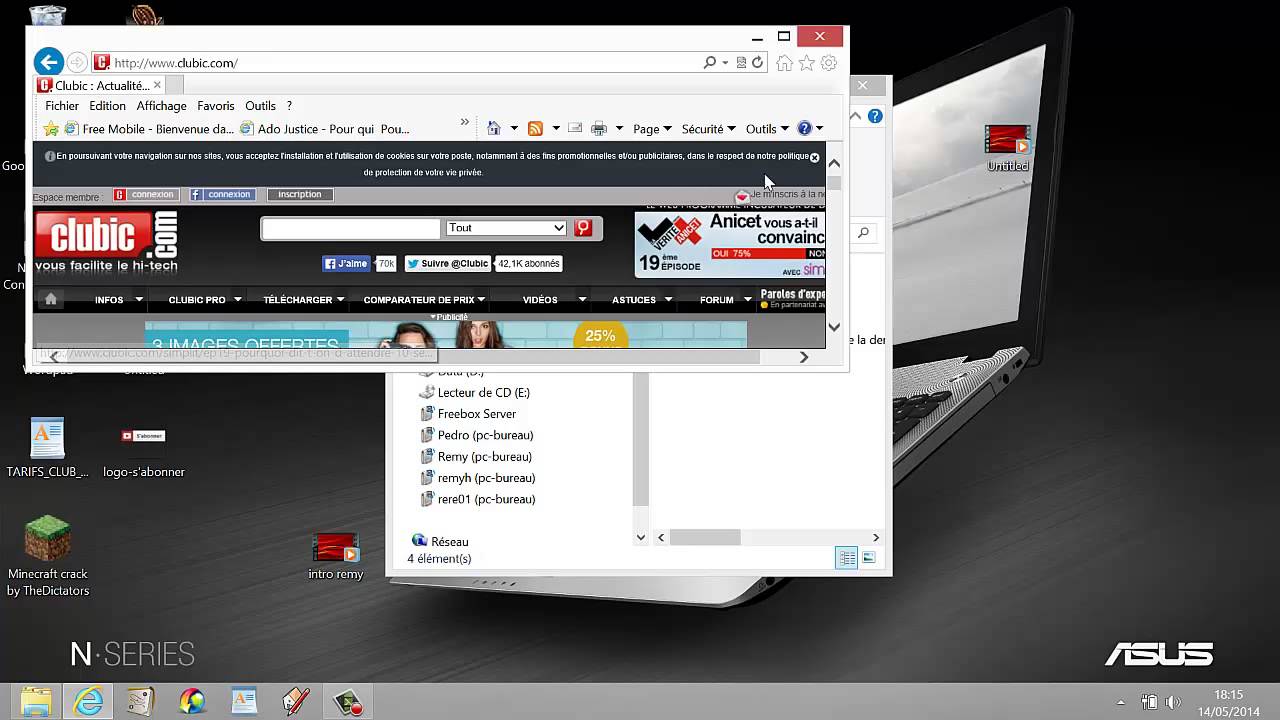Image resolution: width=1280 pixels, height=720 pixels.
Task: Dismiss cookie notice with its X
Action: pos(814,157)
